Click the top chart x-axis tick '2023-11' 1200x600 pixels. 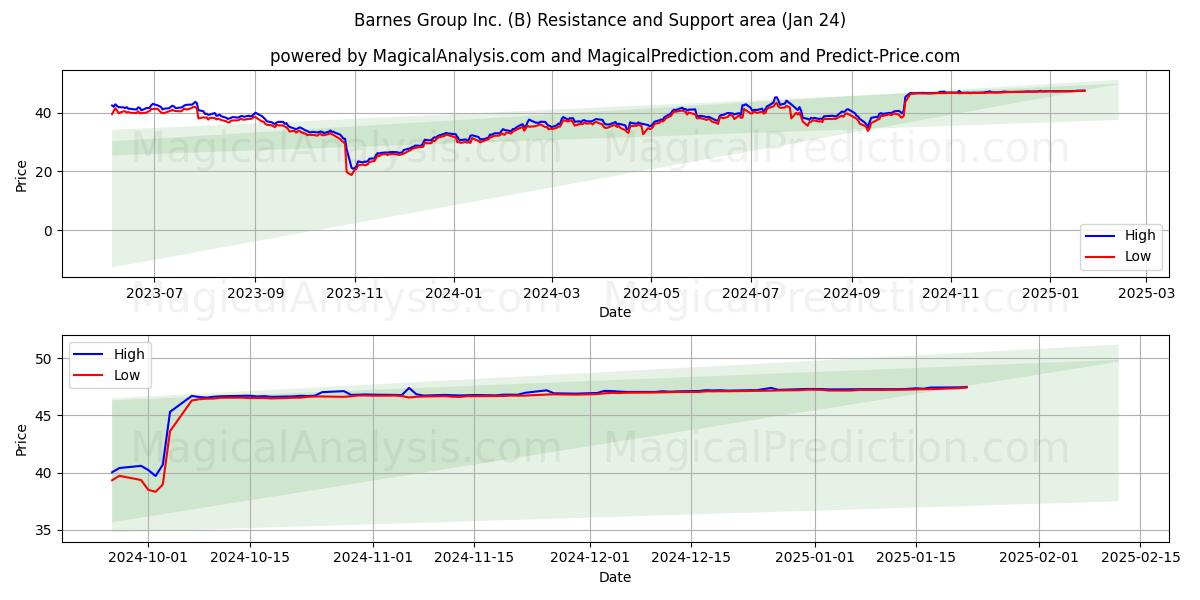coord(355,294)
